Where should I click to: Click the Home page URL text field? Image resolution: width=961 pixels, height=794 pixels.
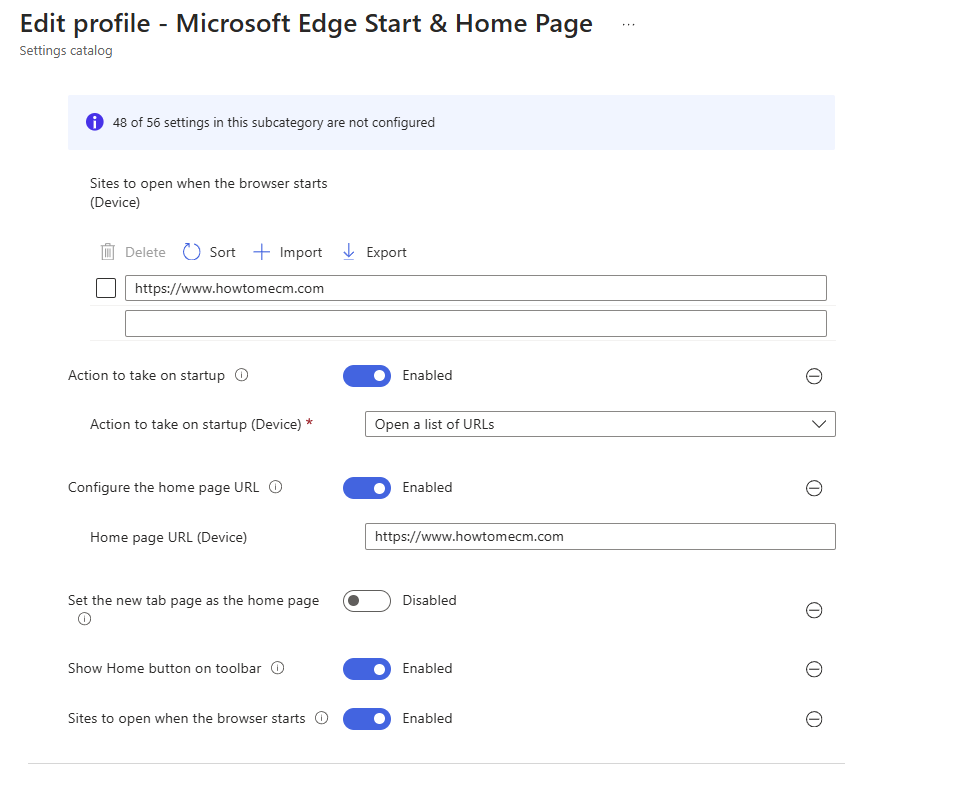click(600, 537)
